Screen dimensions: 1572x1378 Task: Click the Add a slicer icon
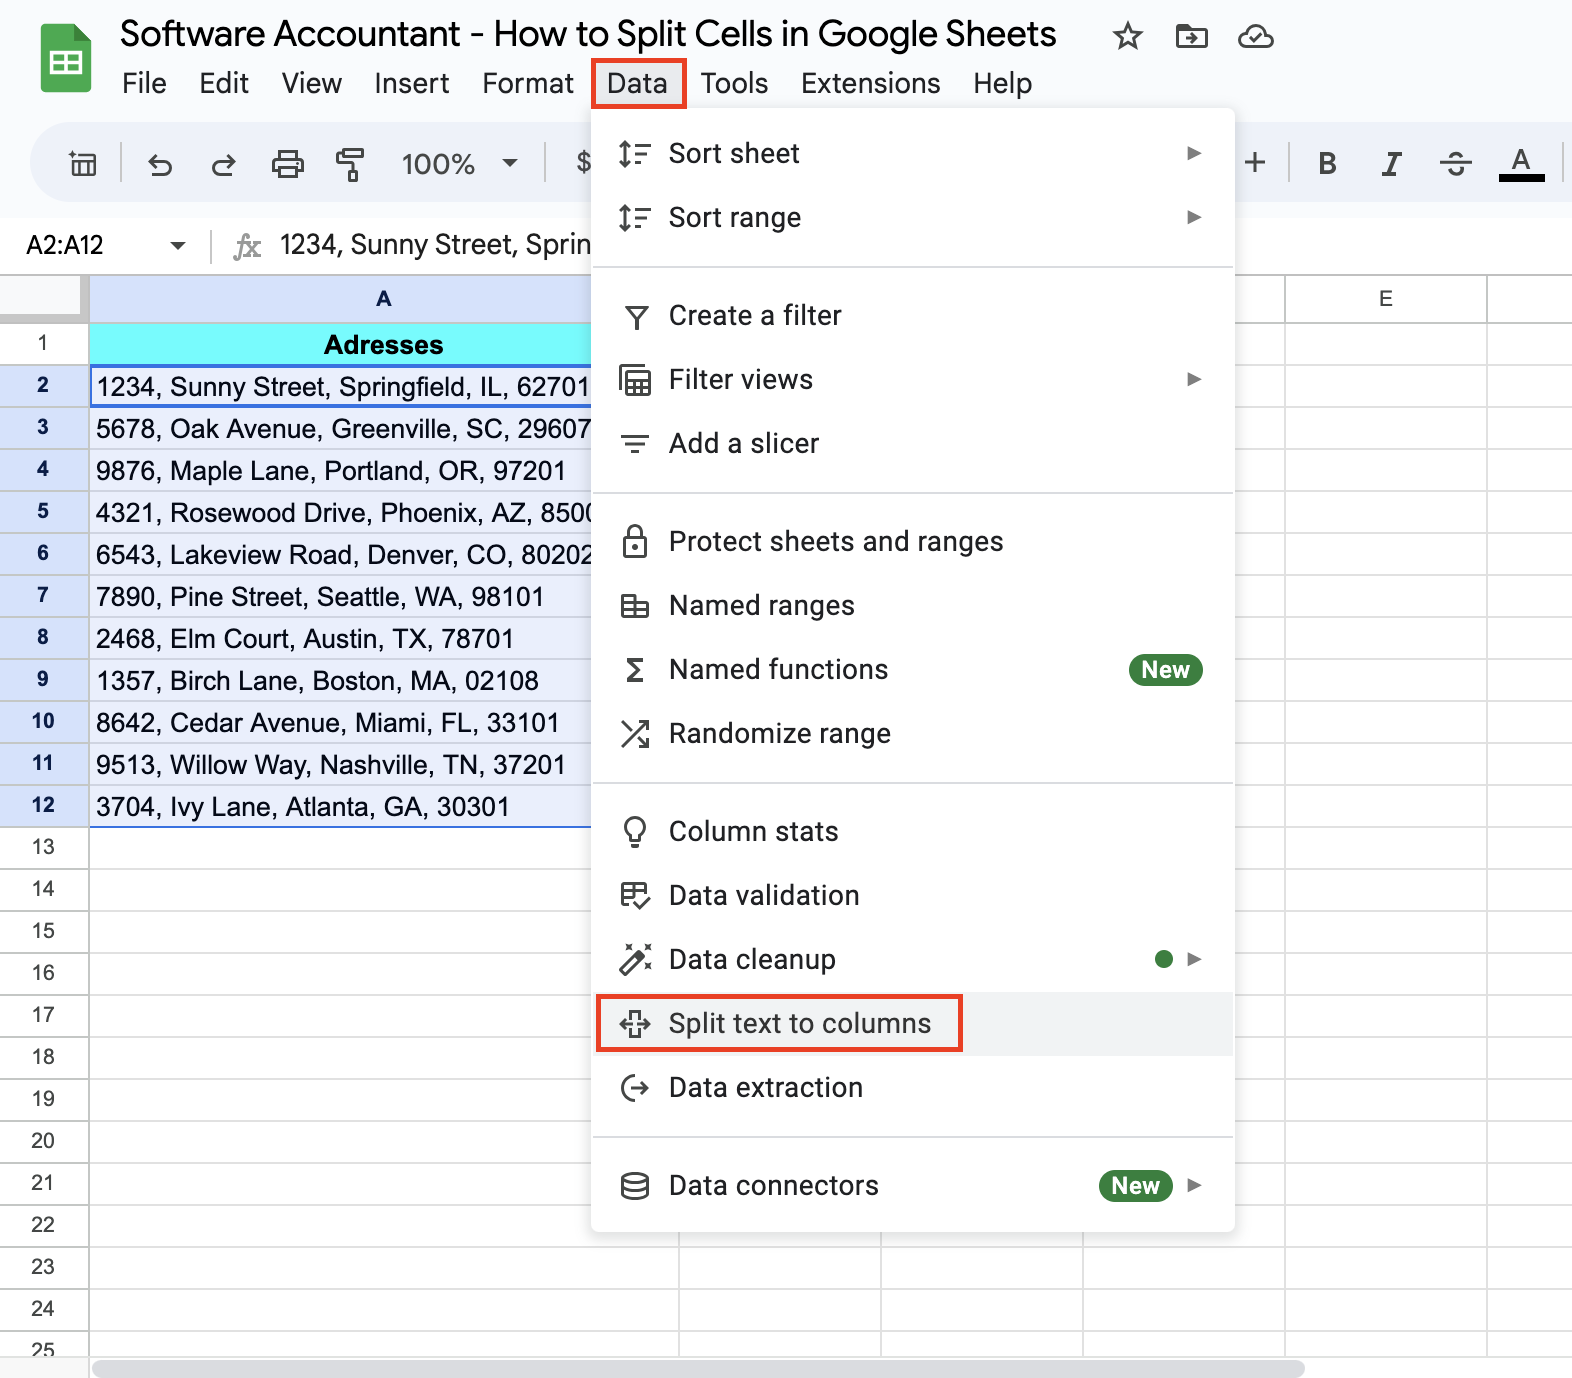(x=635, y=444)
